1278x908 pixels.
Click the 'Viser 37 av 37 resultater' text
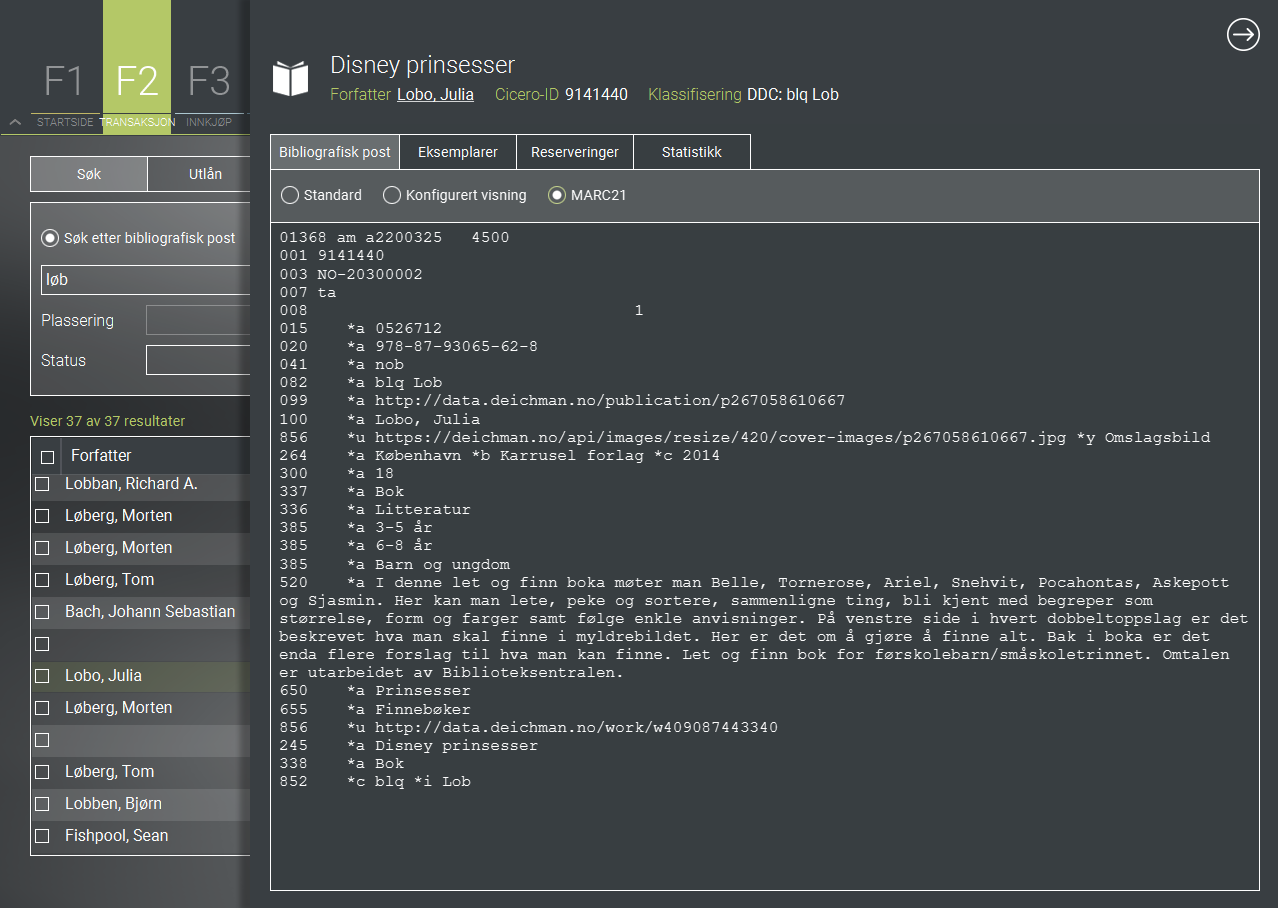pyautogui.click(x=108, y=421)
